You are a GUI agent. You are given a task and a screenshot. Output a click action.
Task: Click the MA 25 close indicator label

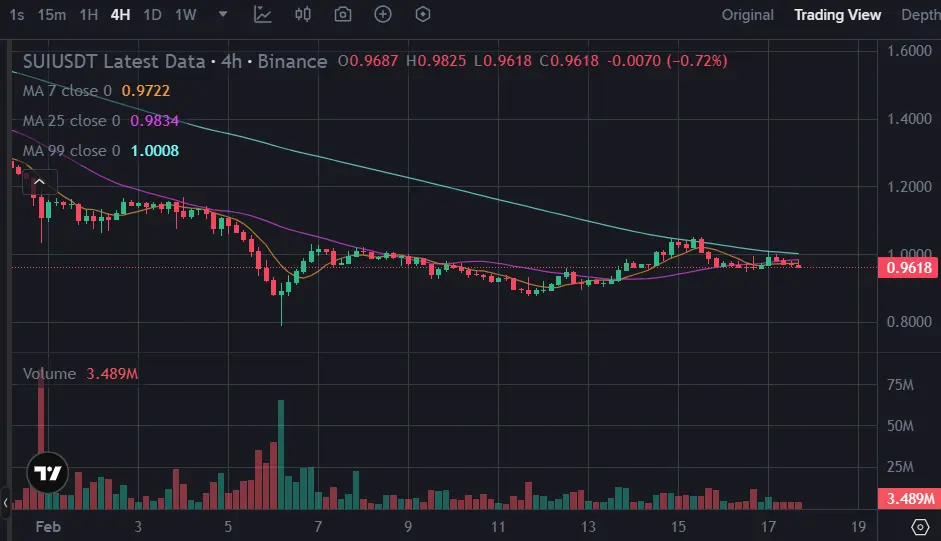pyautogui.click(x=71, y=121)
